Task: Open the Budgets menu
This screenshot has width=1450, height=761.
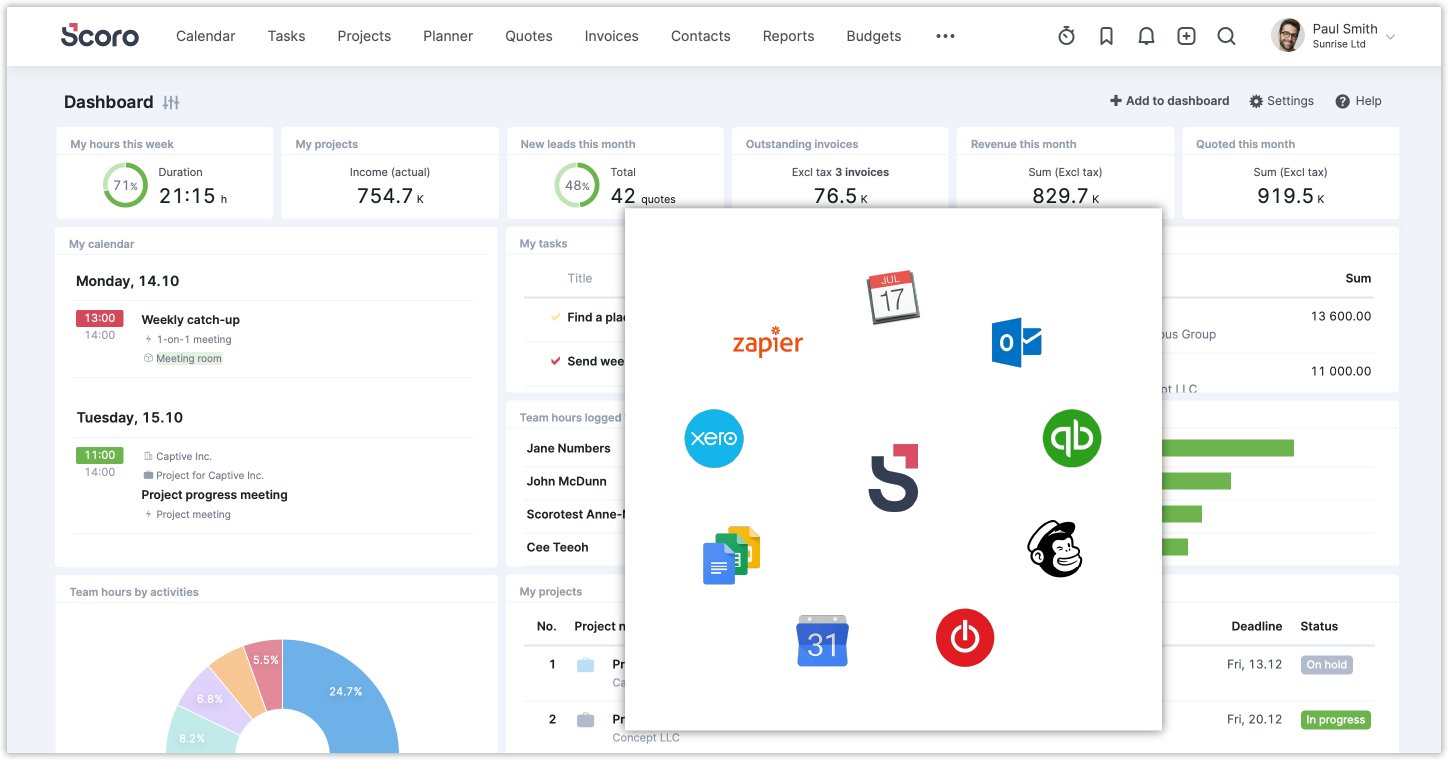Action: pos(874,36)
